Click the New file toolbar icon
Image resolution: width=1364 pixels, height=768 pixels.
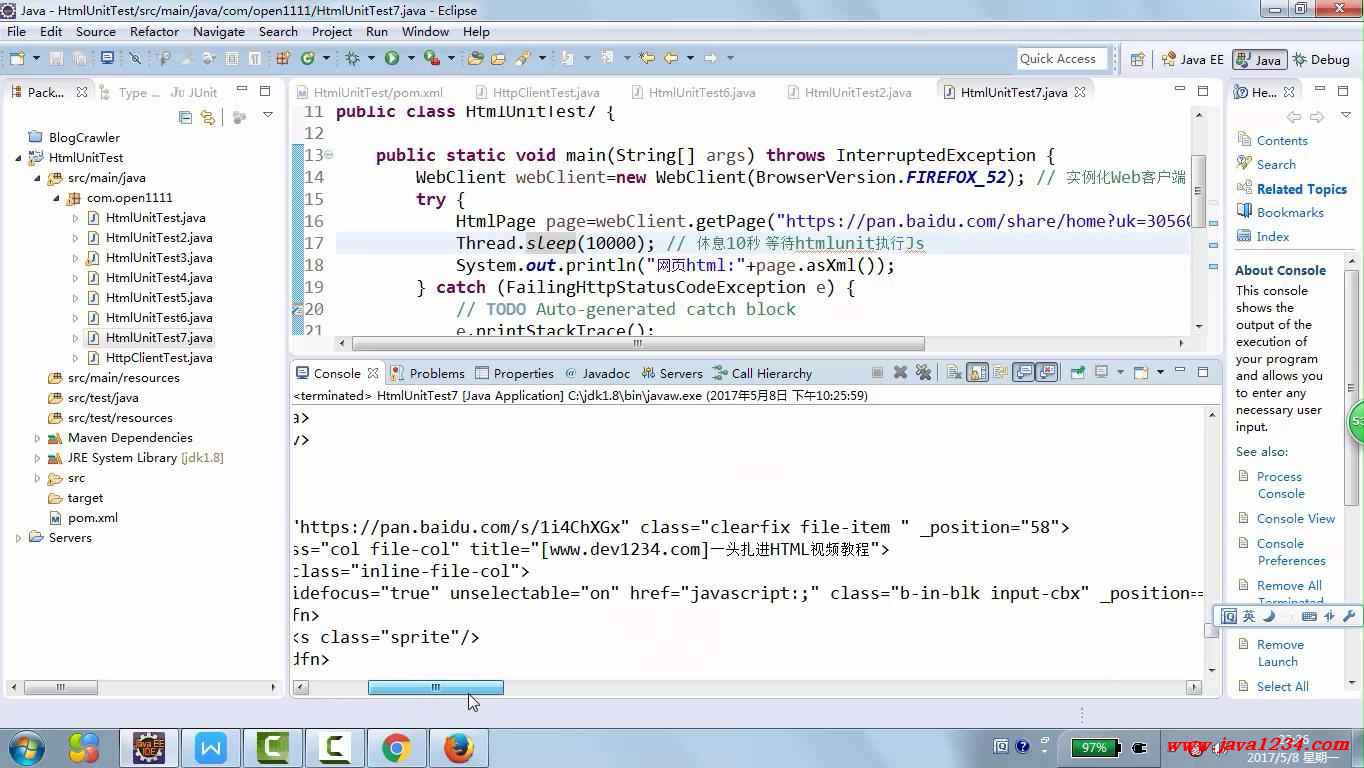(17, 58)
